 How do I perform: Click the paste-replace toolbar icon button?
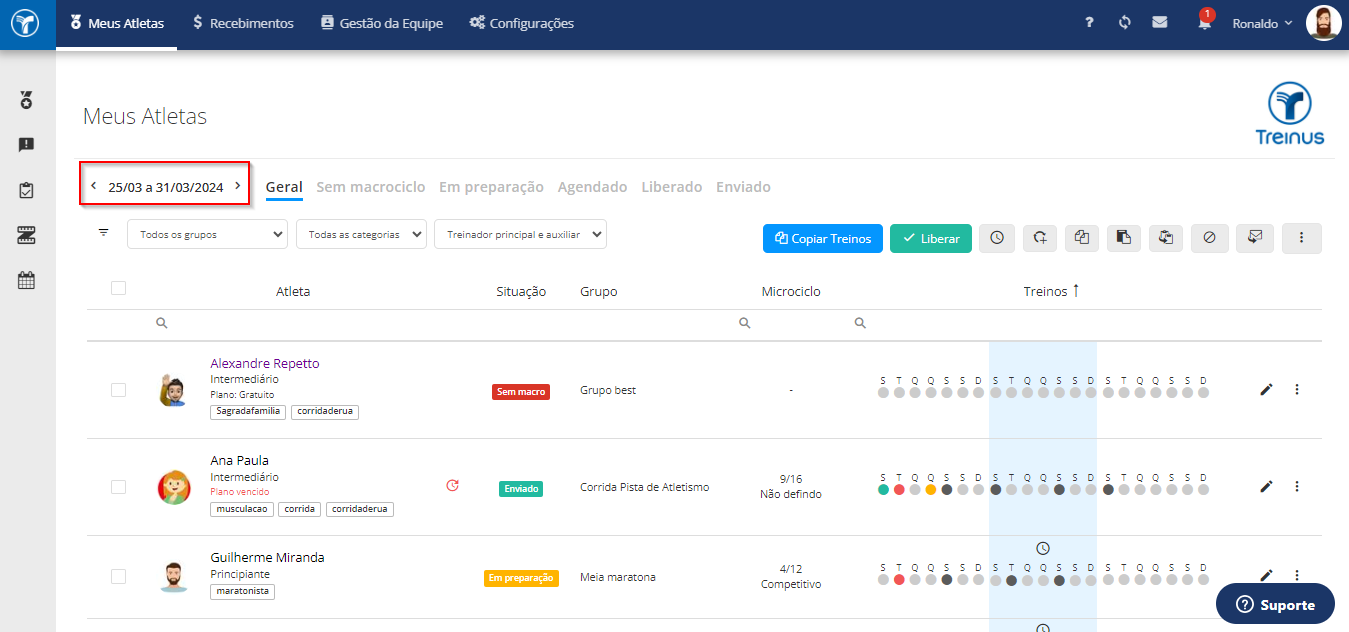point(1166,238)
